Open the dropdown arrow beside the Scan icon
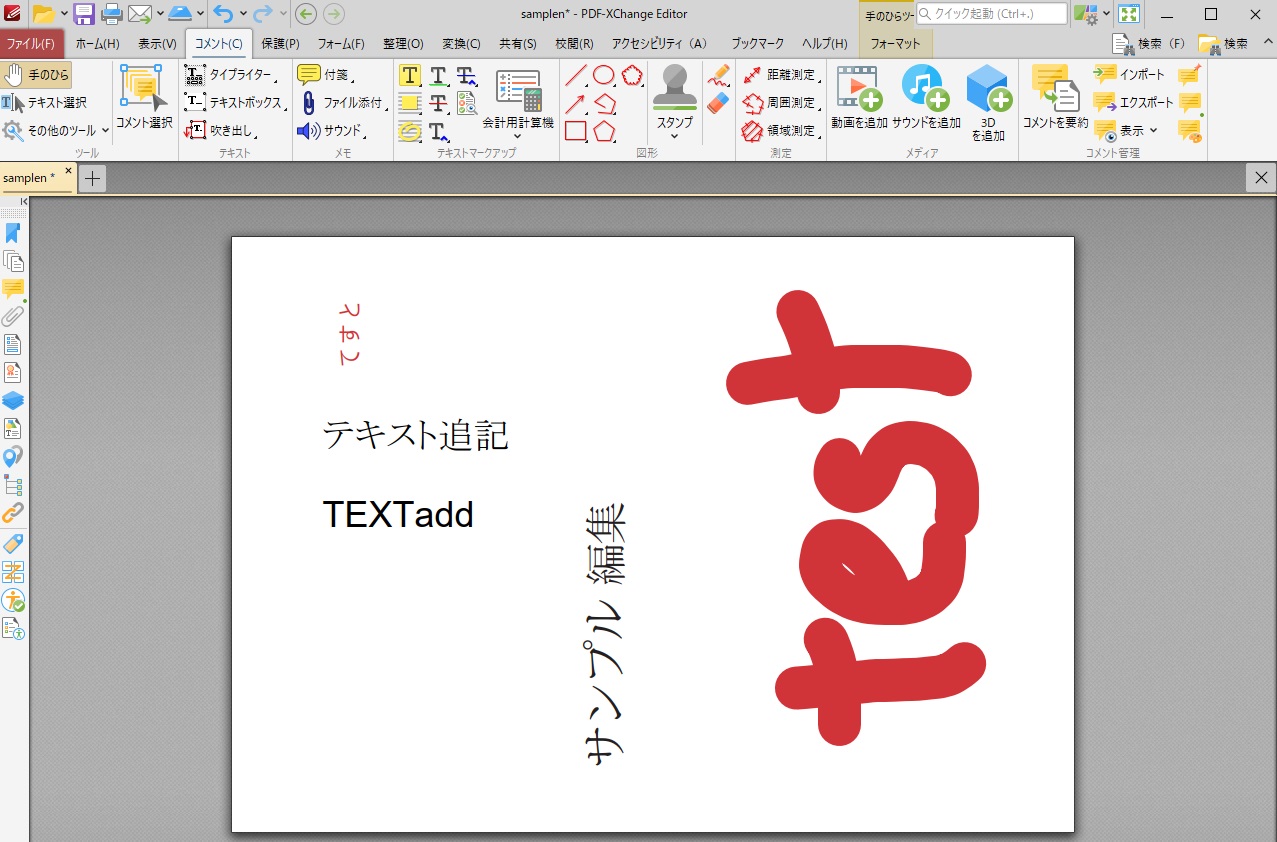This screenshot has width=1277, height=842. coord(201,14)
